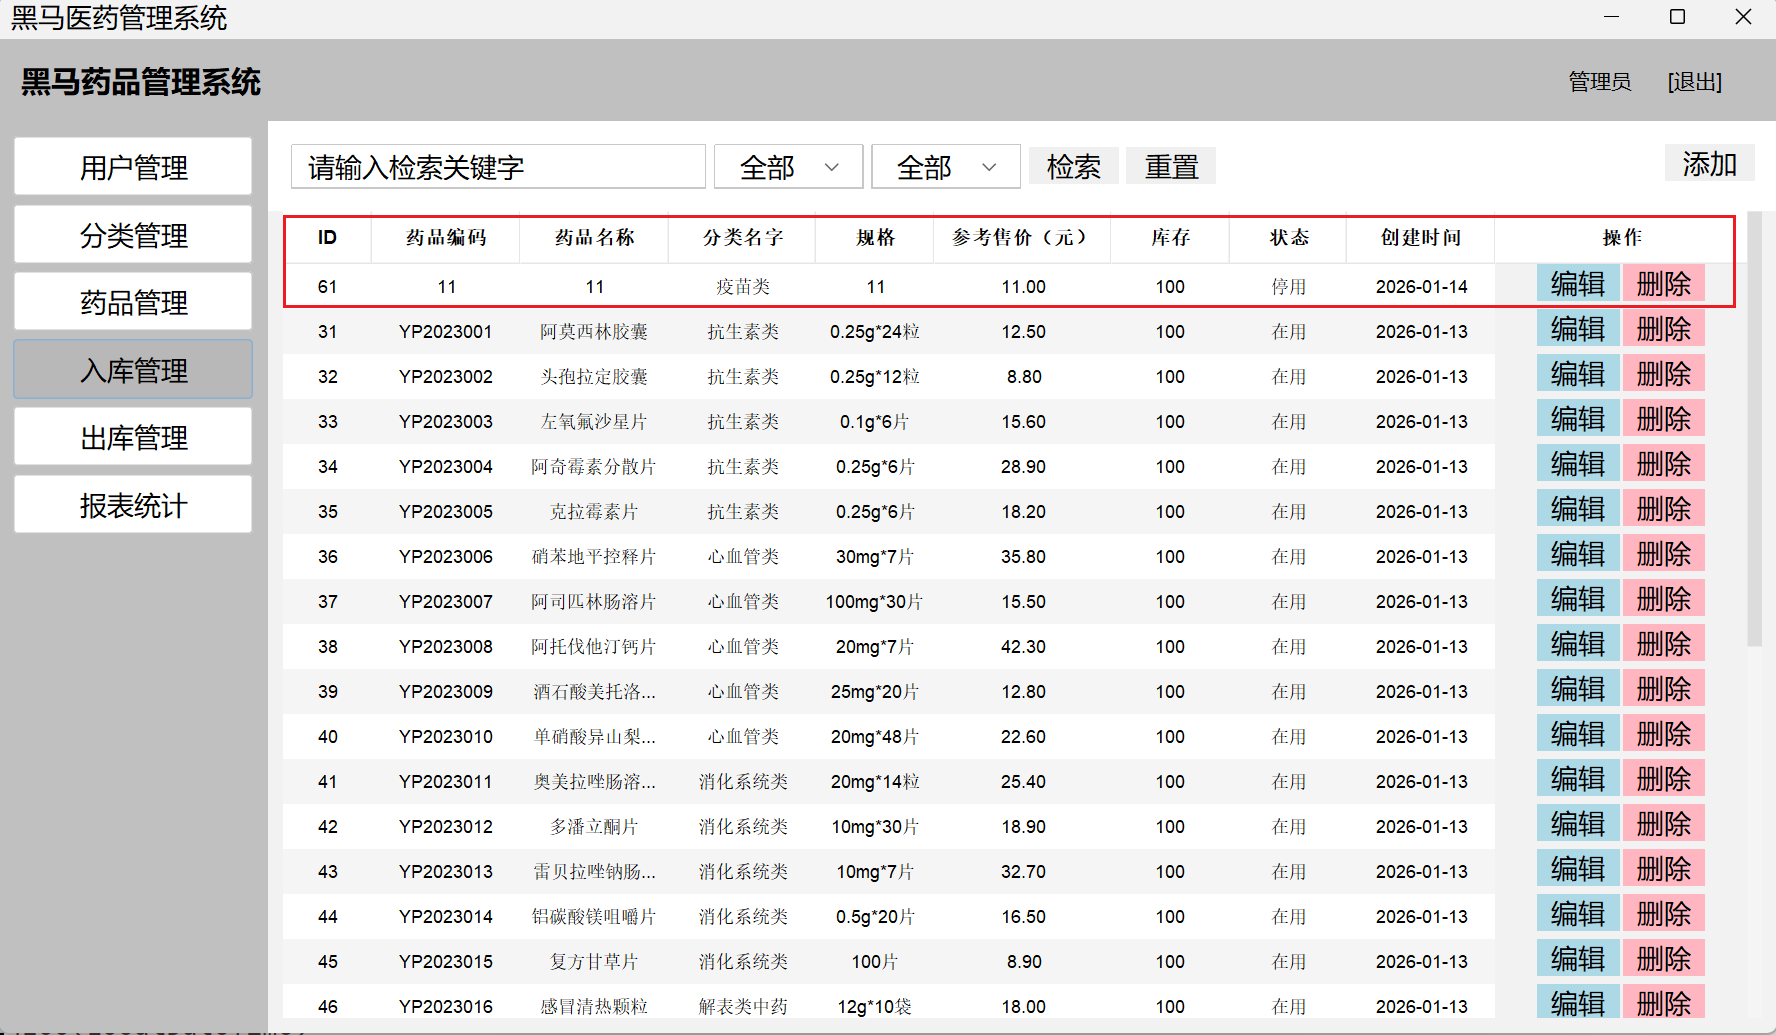
Task: Click the table's vertical scrollbar
Action: click(x=1754, y=430)
